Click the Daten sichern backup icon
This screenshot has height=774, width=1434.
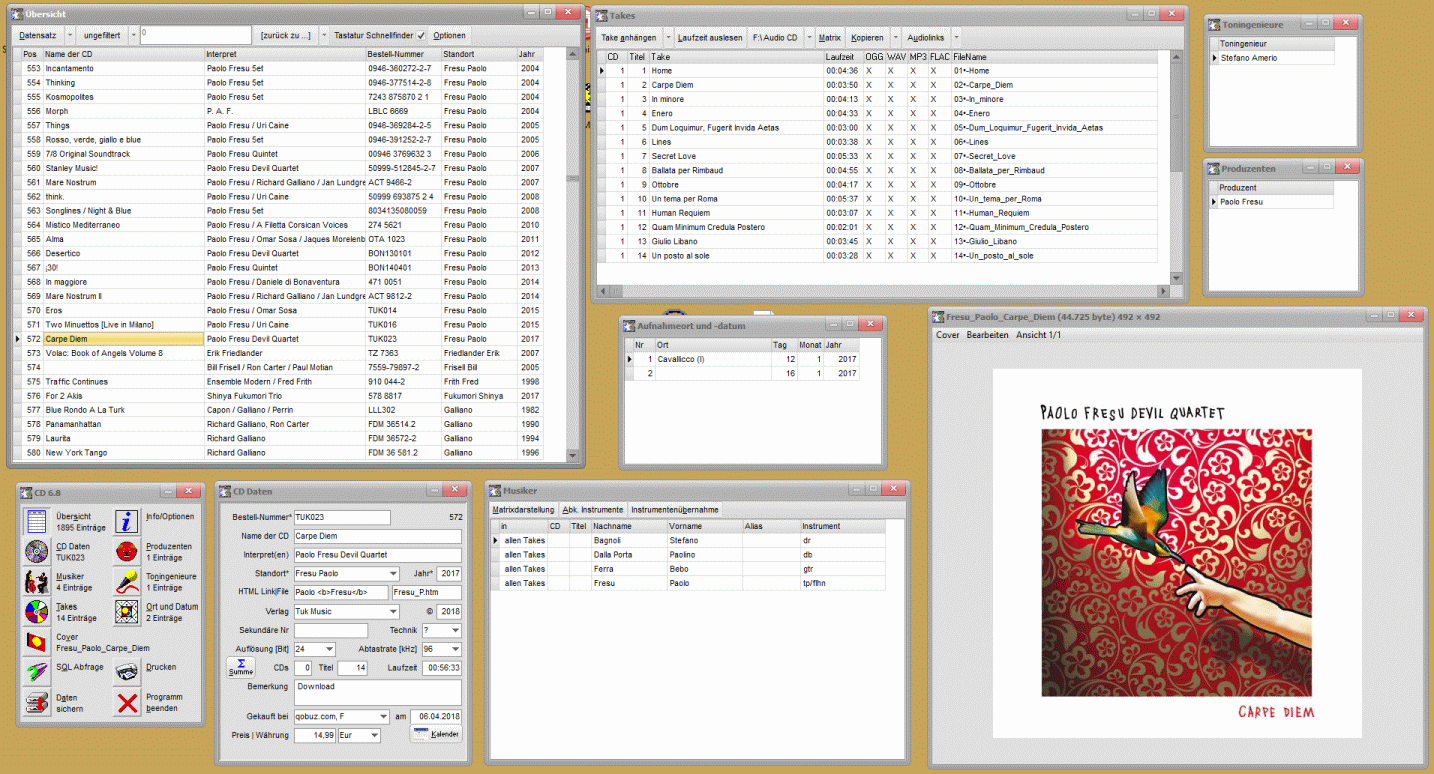36,703
